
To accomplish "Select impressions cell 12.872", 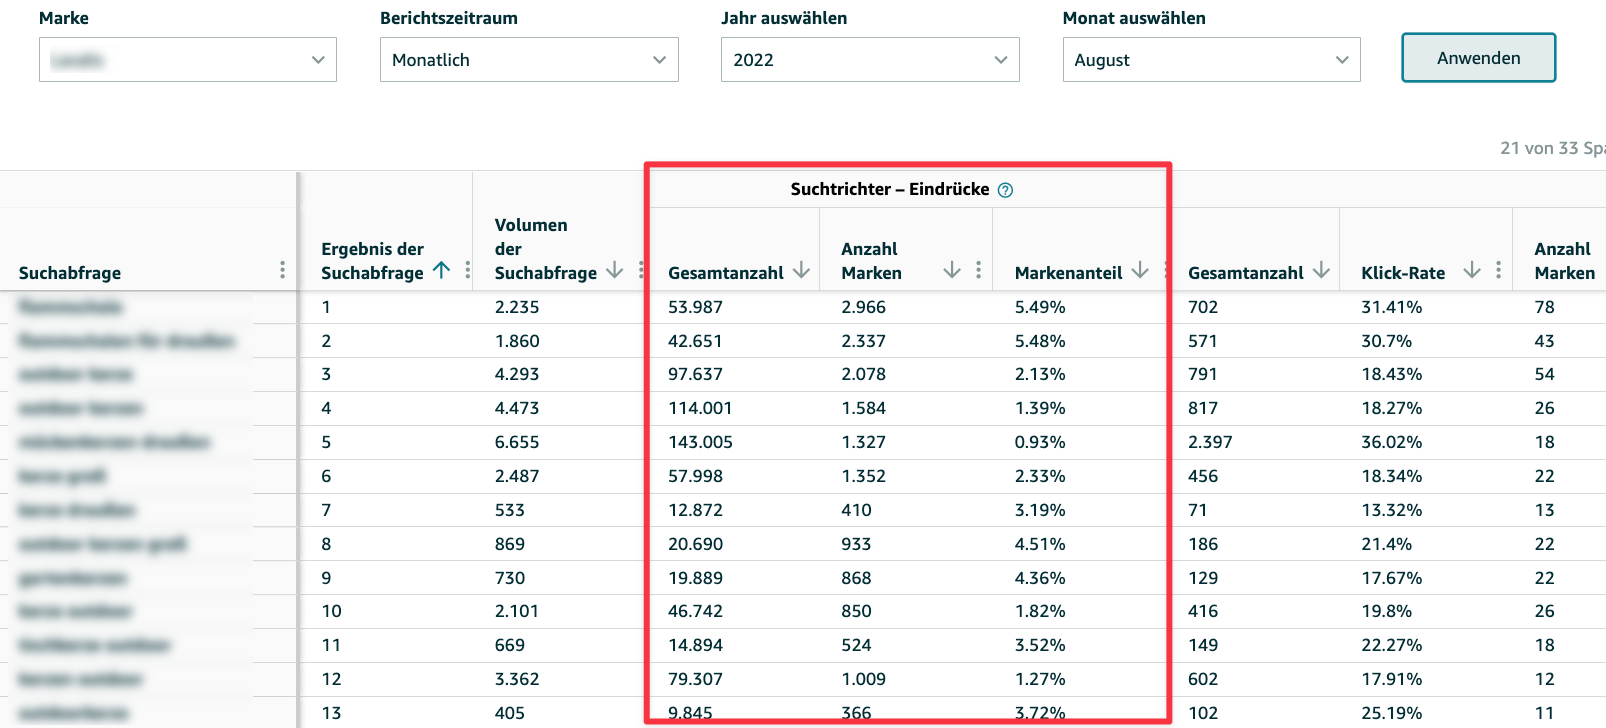I will [x=695, y=510].
